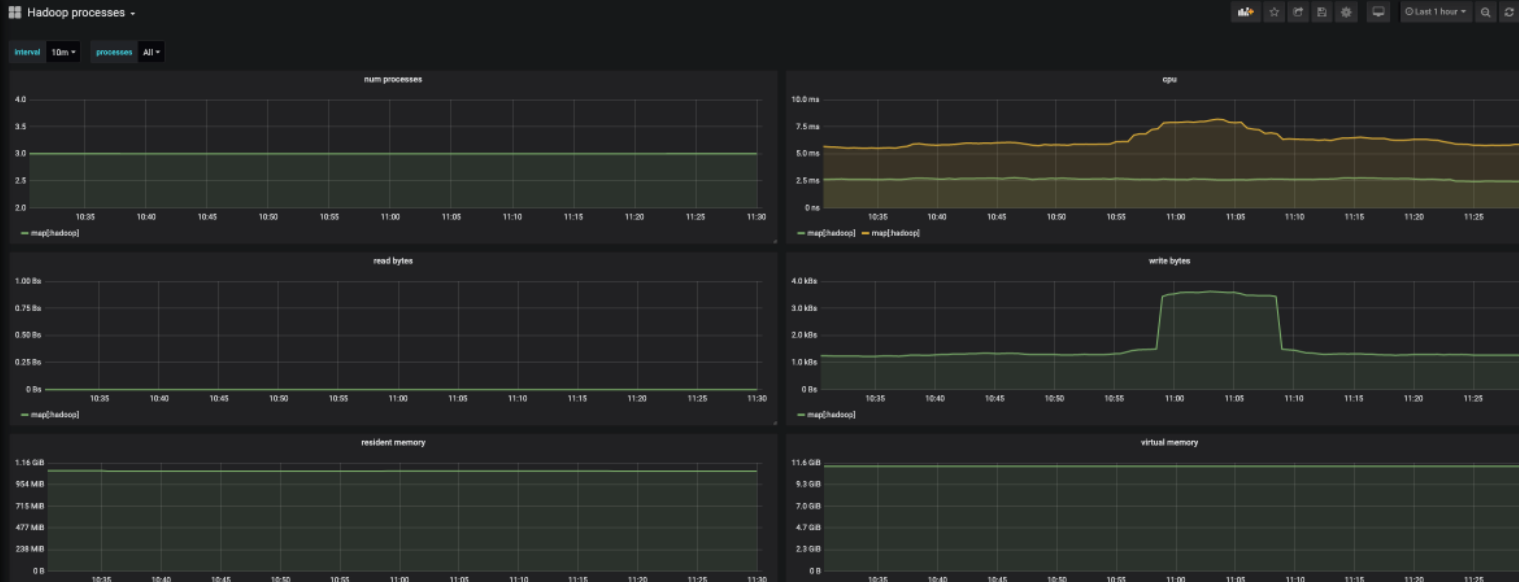The width and height of the screenshot is (1519, 582).
Task: Expand the processes All dropdown
Action: point(151,52)
